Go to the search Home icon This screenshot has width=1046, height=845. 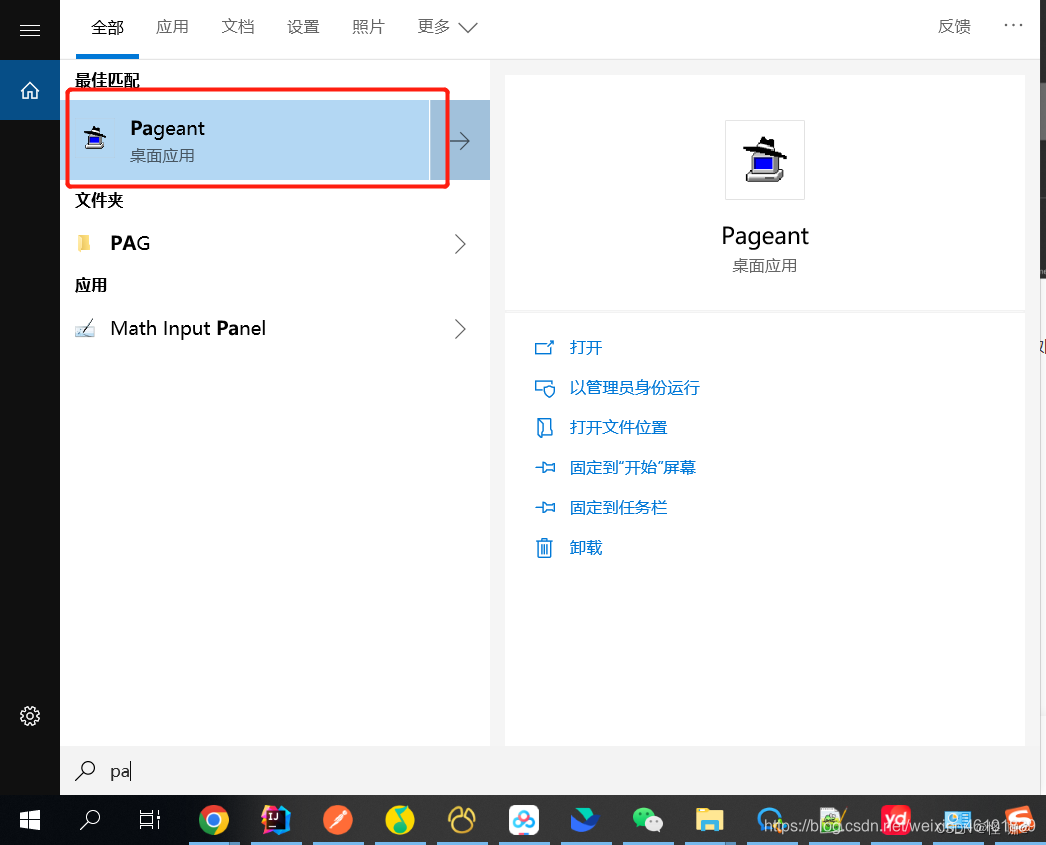(x=29, y=90)
